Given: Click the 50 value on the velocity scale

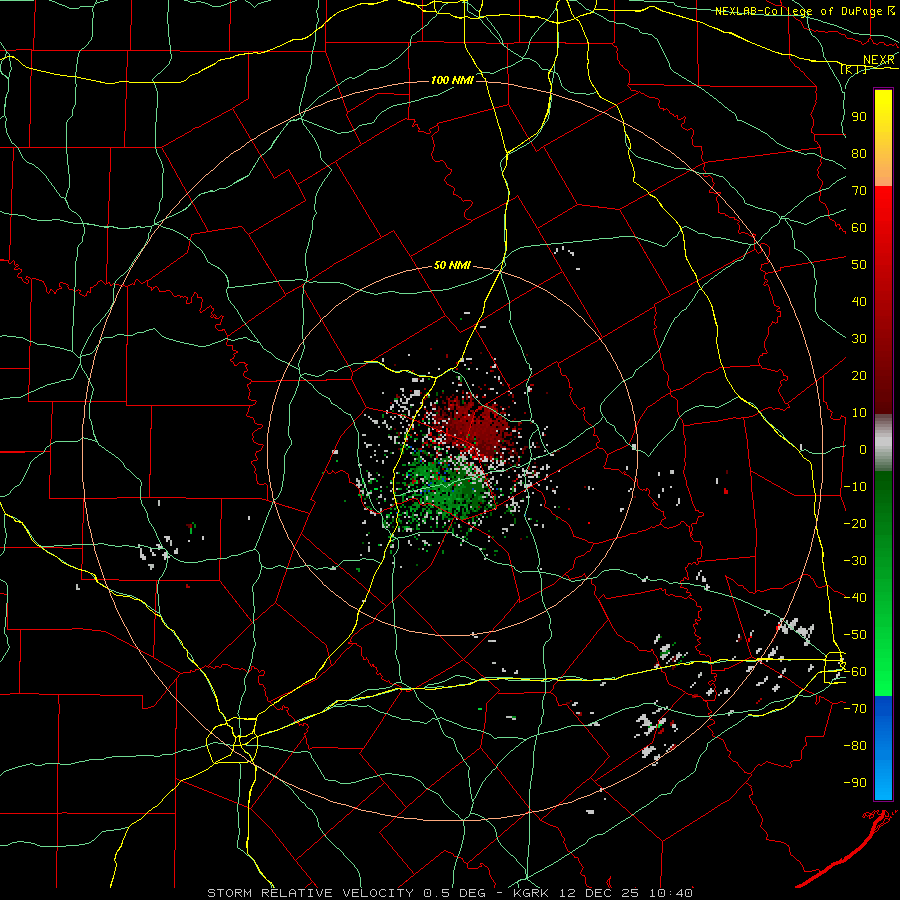Looking at the screenshot, I should (859, 265).
